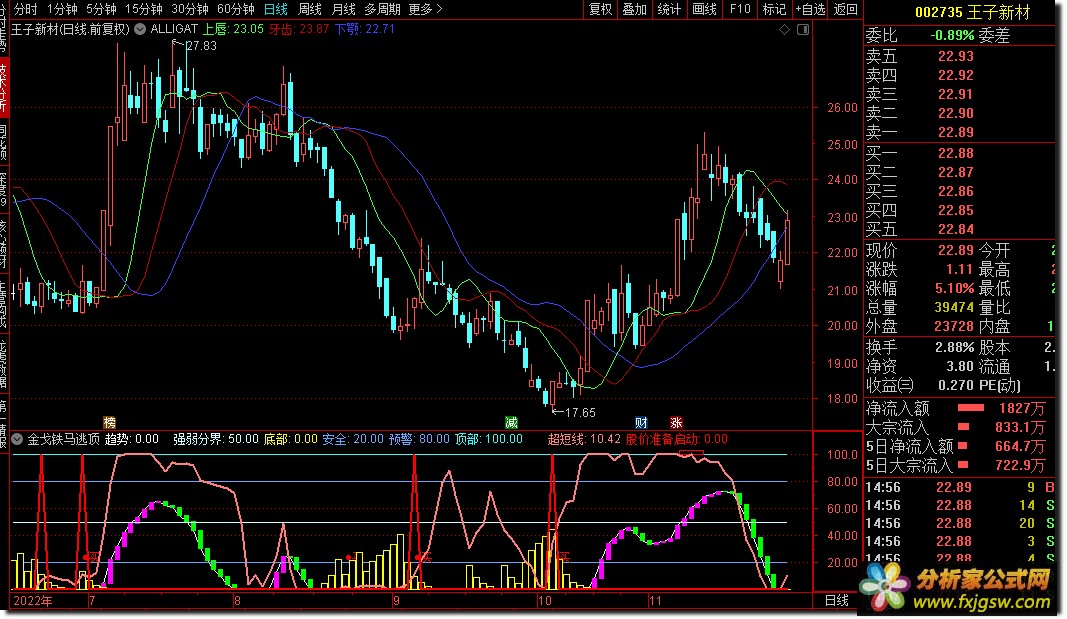Click month 10 marker on timeline
This screenshot has width=1067, height=619.
click(544, 601)
